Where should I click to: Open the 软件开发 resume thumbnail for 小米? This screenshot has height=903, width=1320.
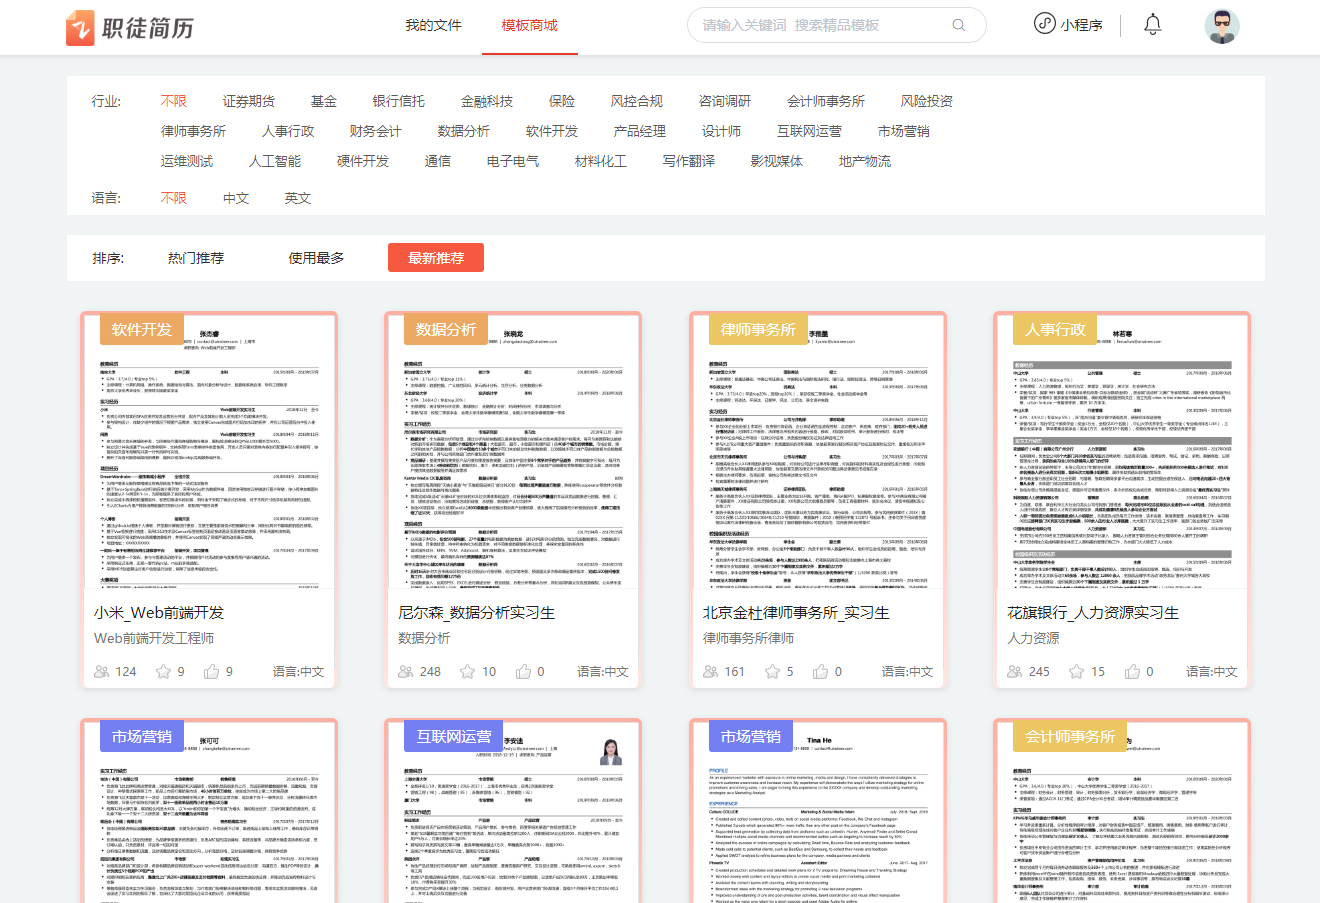click(x=209, y=450)
